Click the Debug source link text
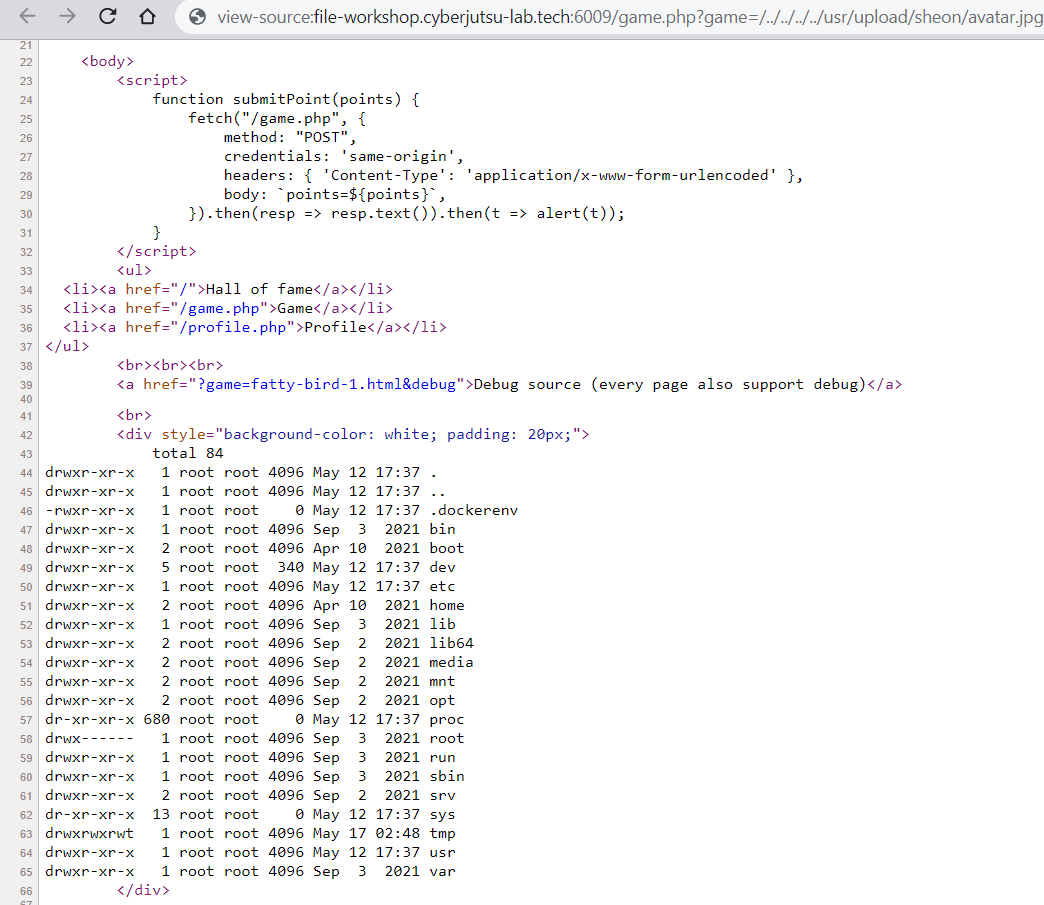This screenshot has height=905, width=1044. coord(669,384)
